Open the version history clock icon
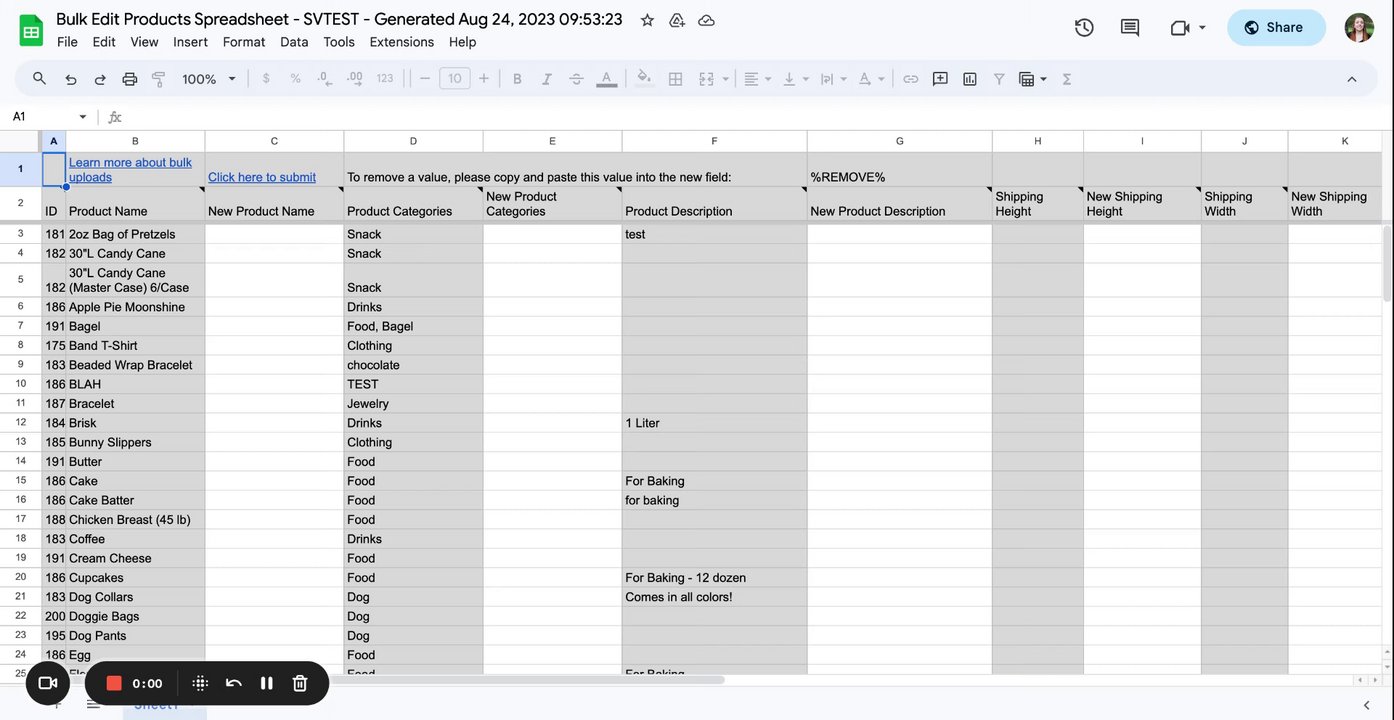 (1084, 28)
